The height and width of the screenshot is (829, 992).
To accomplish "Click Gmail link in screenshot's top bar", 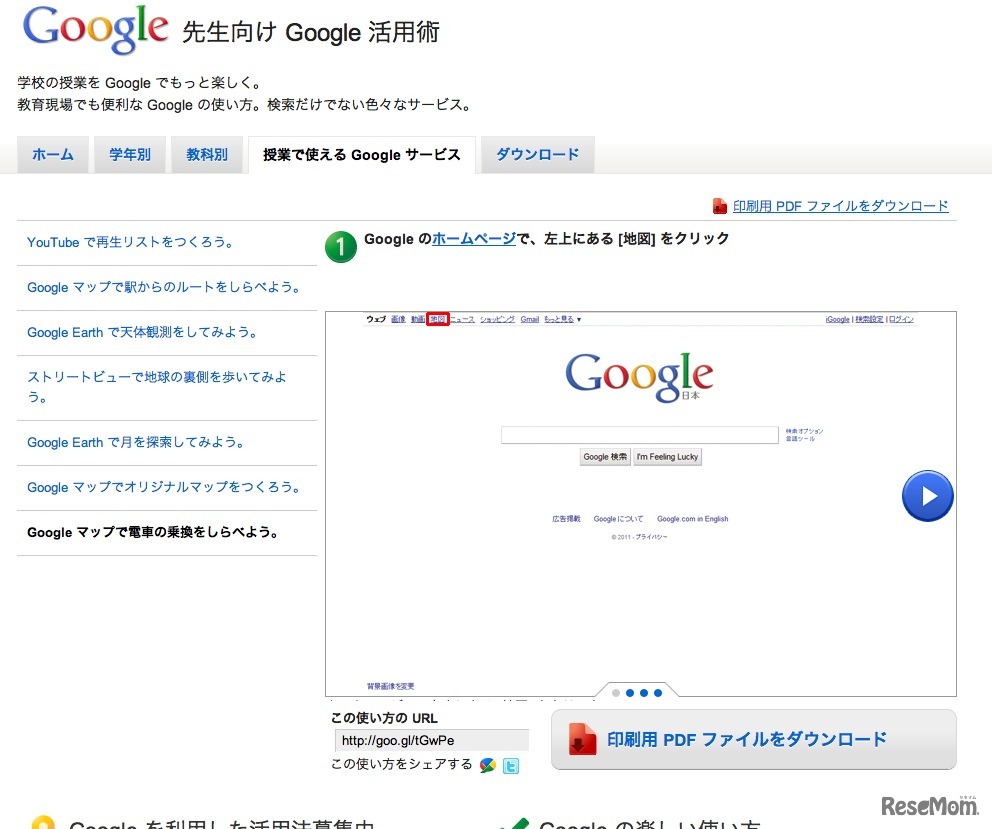I will [x=530, y=320].
